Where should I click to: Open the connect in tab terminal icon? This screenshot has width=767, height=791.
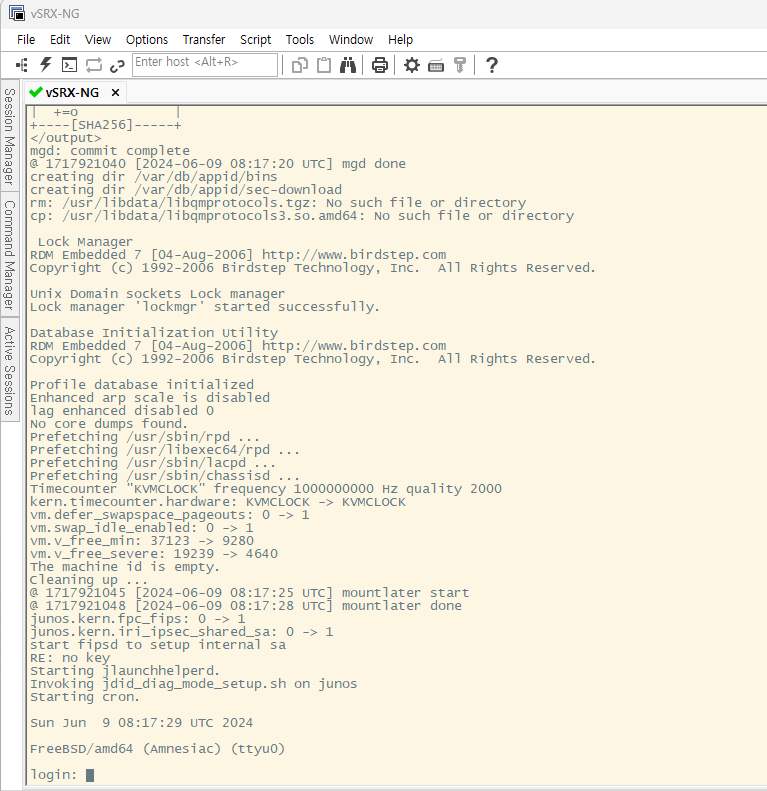pos(69,65)
